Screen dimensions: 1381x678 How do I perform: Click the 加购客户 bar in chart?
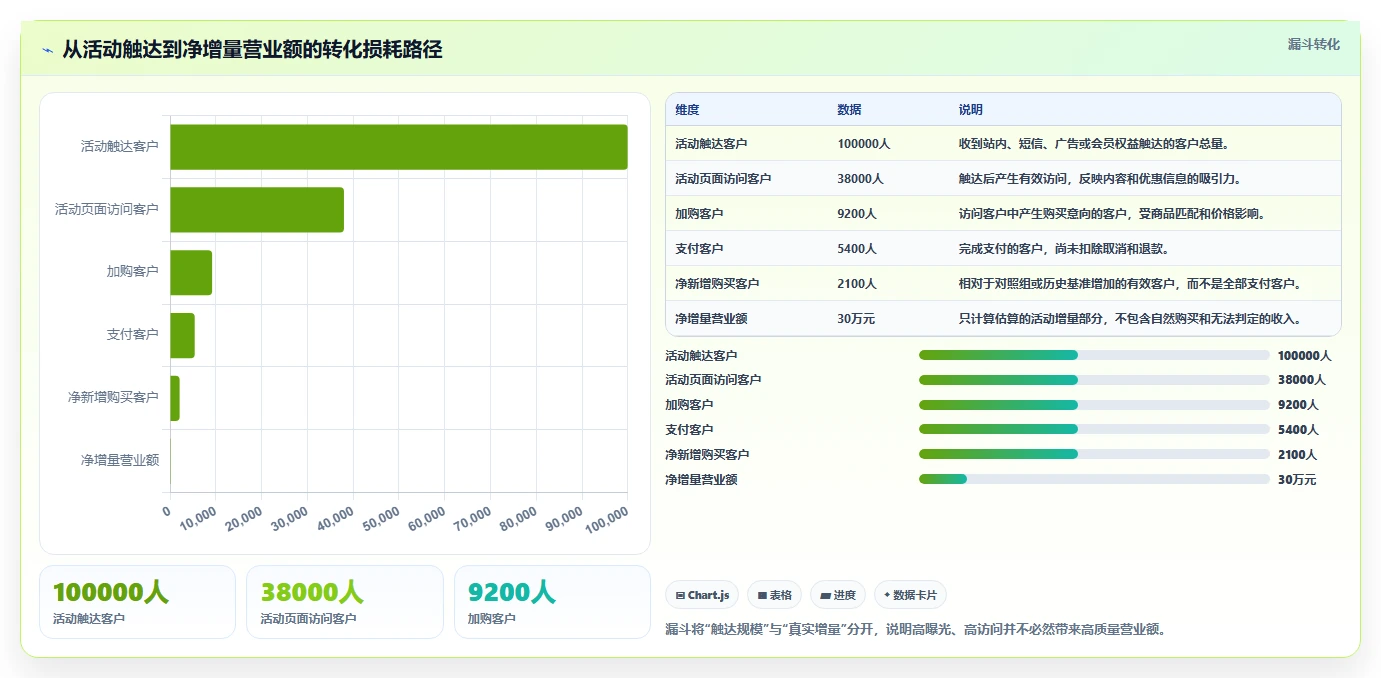(191, 272)
